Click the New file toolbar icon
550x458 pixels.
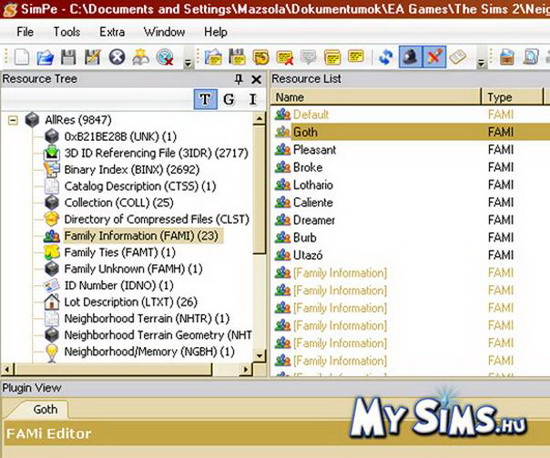22,57
